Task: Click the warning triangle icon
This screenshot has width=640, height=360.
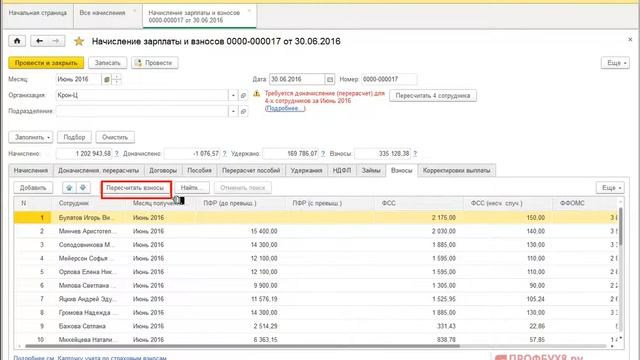Action: tap(256, 93)
